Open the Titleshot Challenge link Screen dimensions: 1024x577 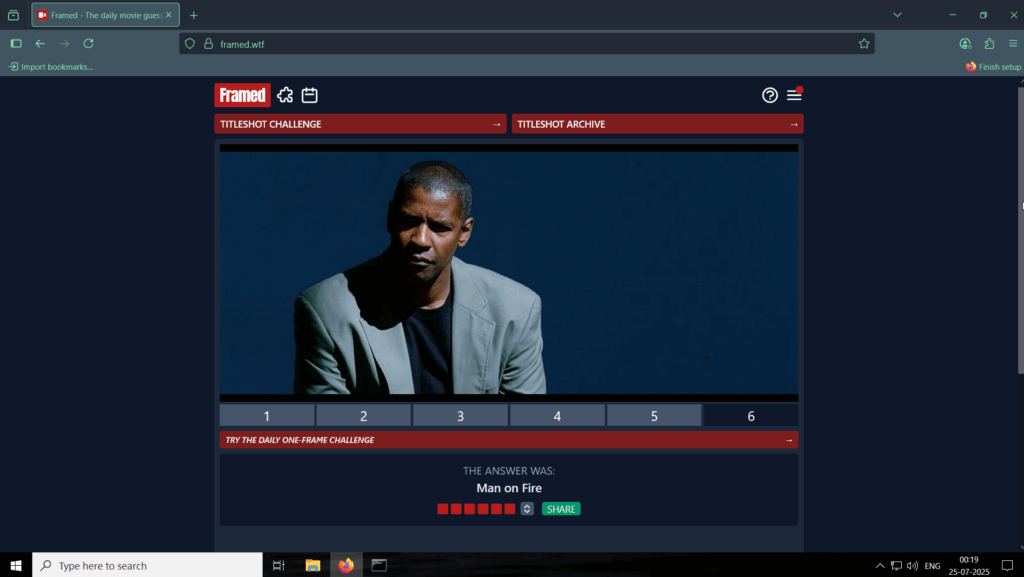point(360,124)
